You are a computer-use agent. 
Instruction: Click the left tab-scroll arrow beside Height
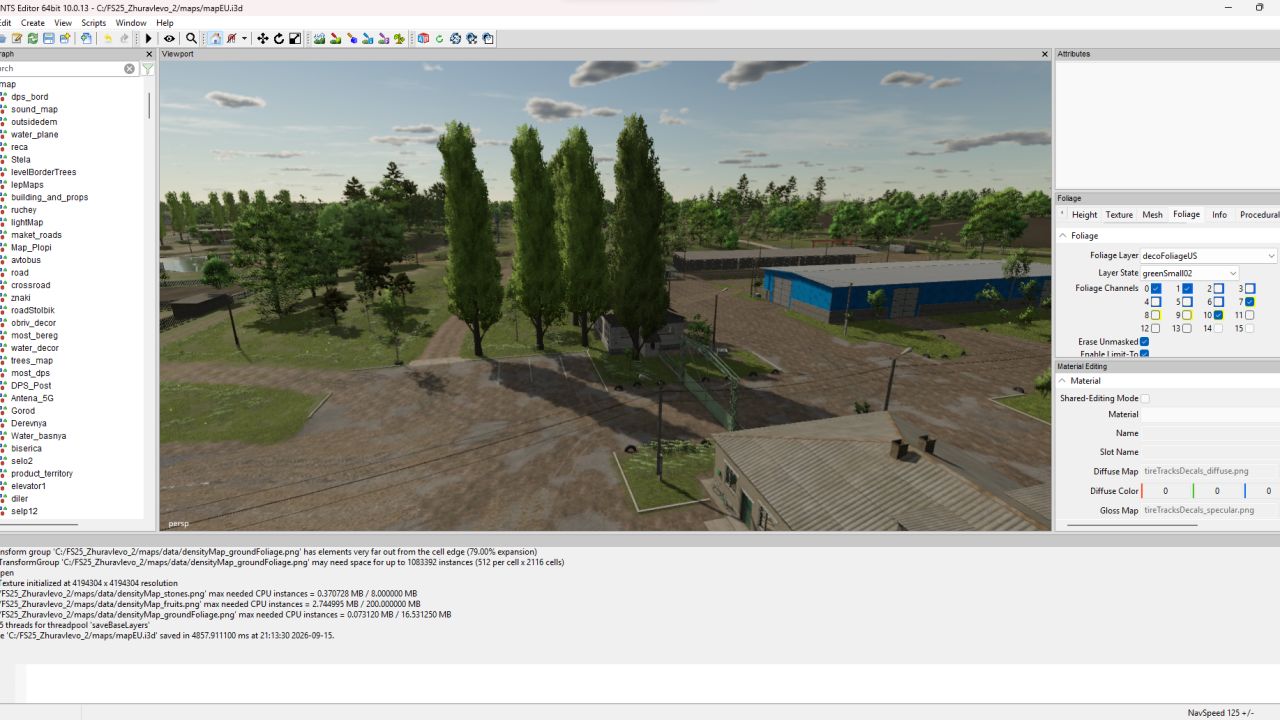1062,214
